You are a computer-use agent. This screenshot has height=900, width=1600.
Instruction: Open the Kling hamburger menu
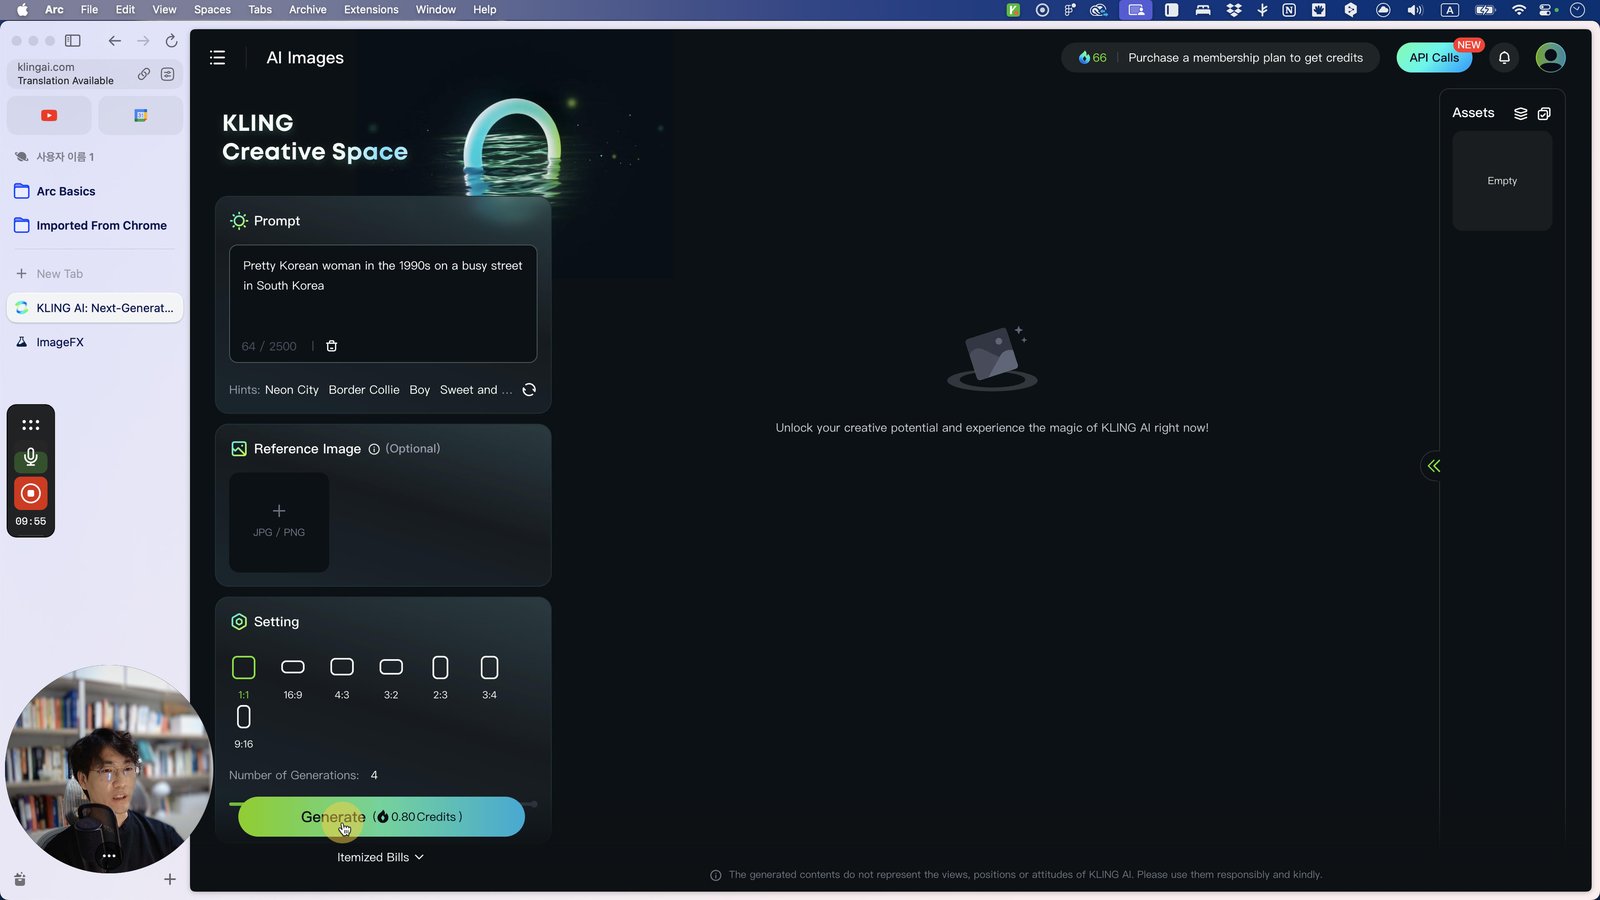(x=217, y=58)
